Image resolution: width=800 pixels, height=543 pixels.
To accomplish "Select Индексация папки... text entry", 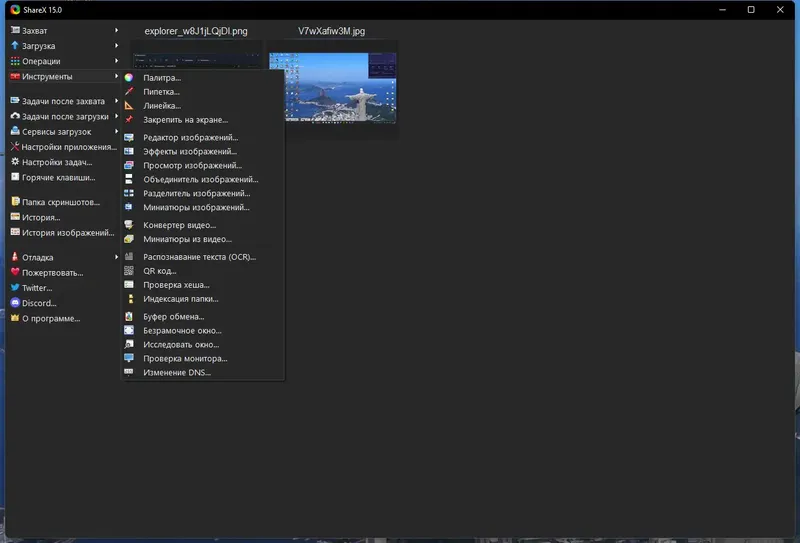I will coord(181,299).
